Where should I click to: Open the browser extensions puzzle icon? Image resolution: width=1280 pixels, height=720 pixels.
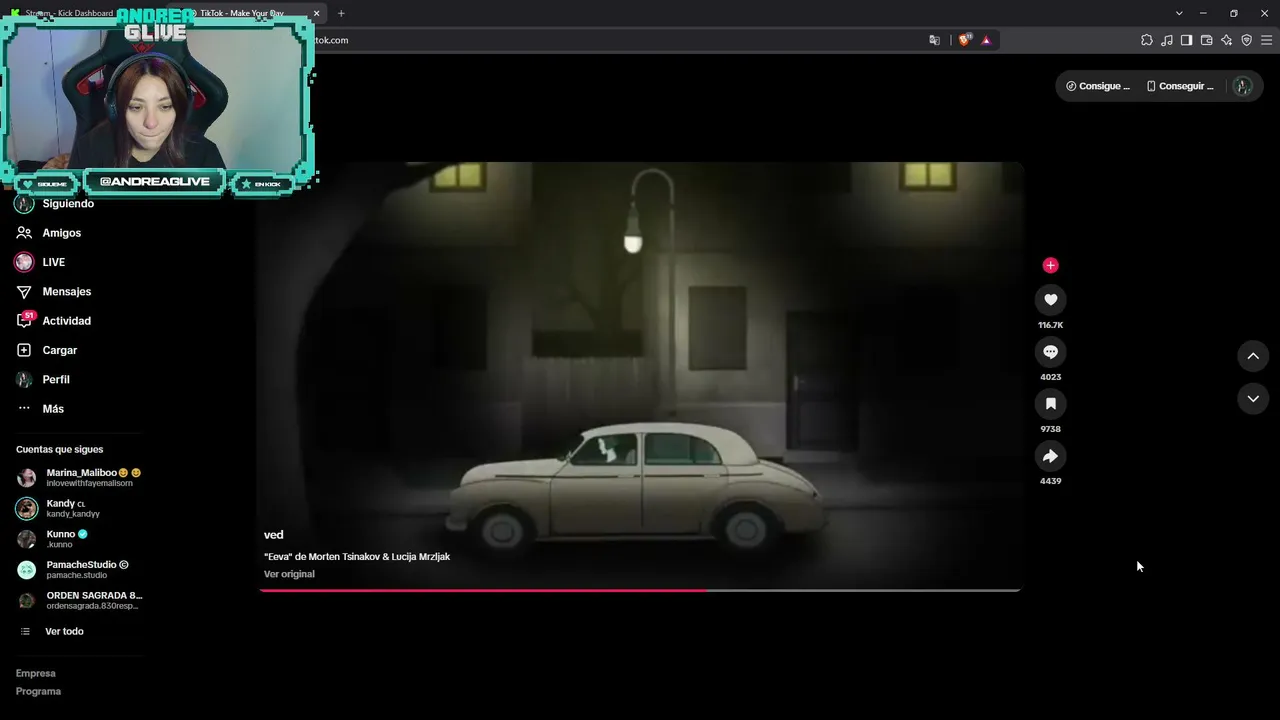[x=1147, y=40]
